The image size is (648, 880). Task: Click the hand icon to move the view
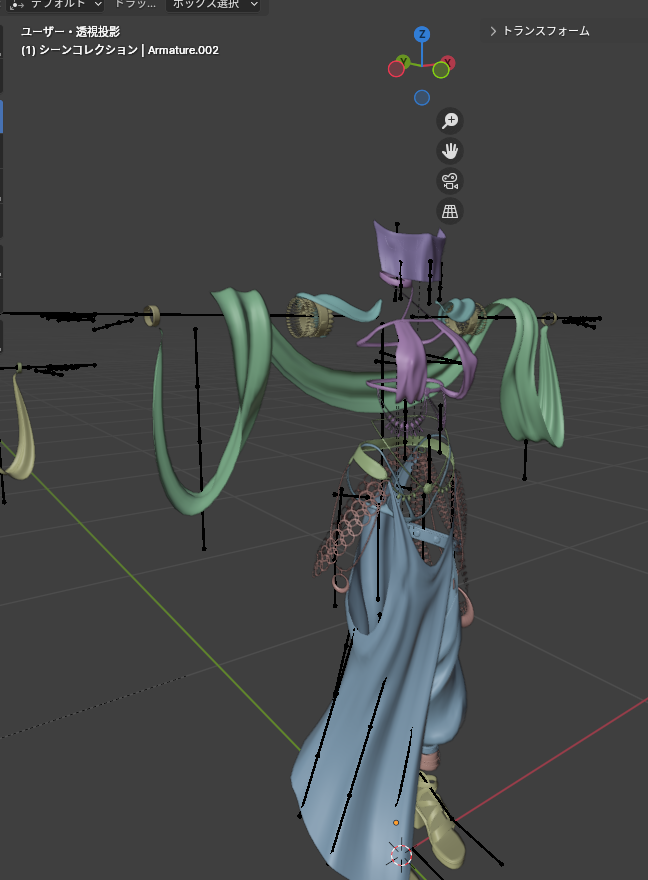(450, 151)
